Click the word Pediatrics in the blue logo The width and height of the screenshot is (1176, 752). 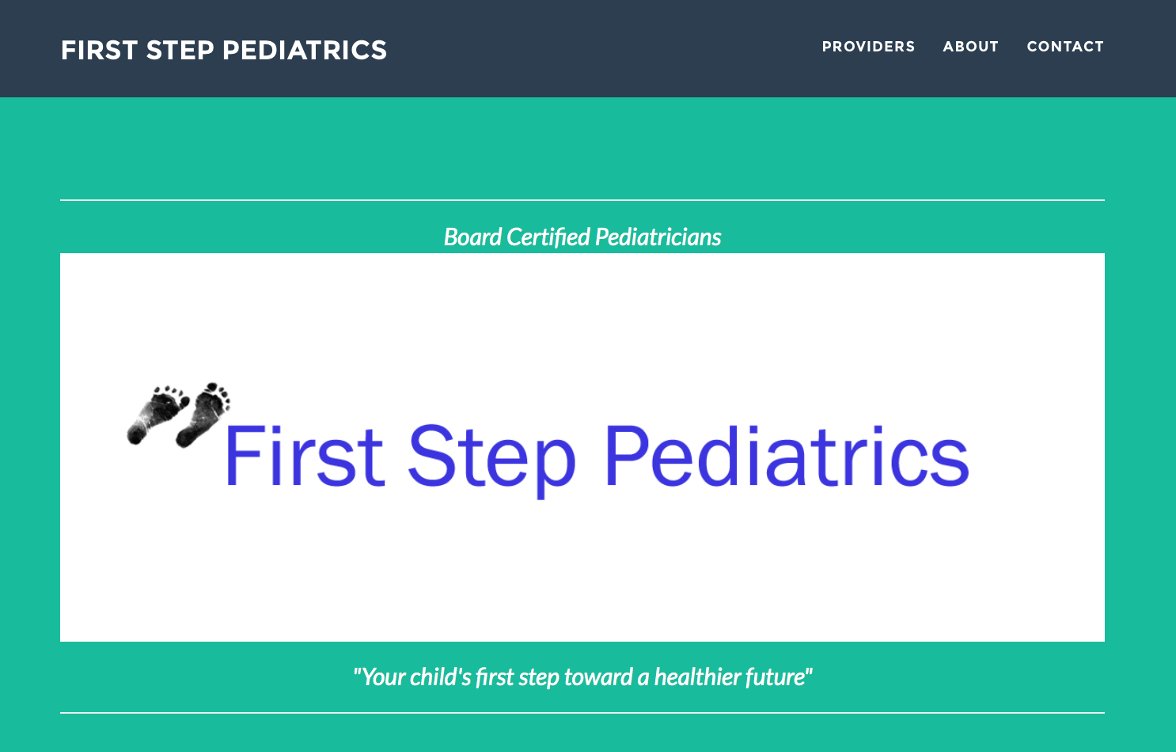787,456
